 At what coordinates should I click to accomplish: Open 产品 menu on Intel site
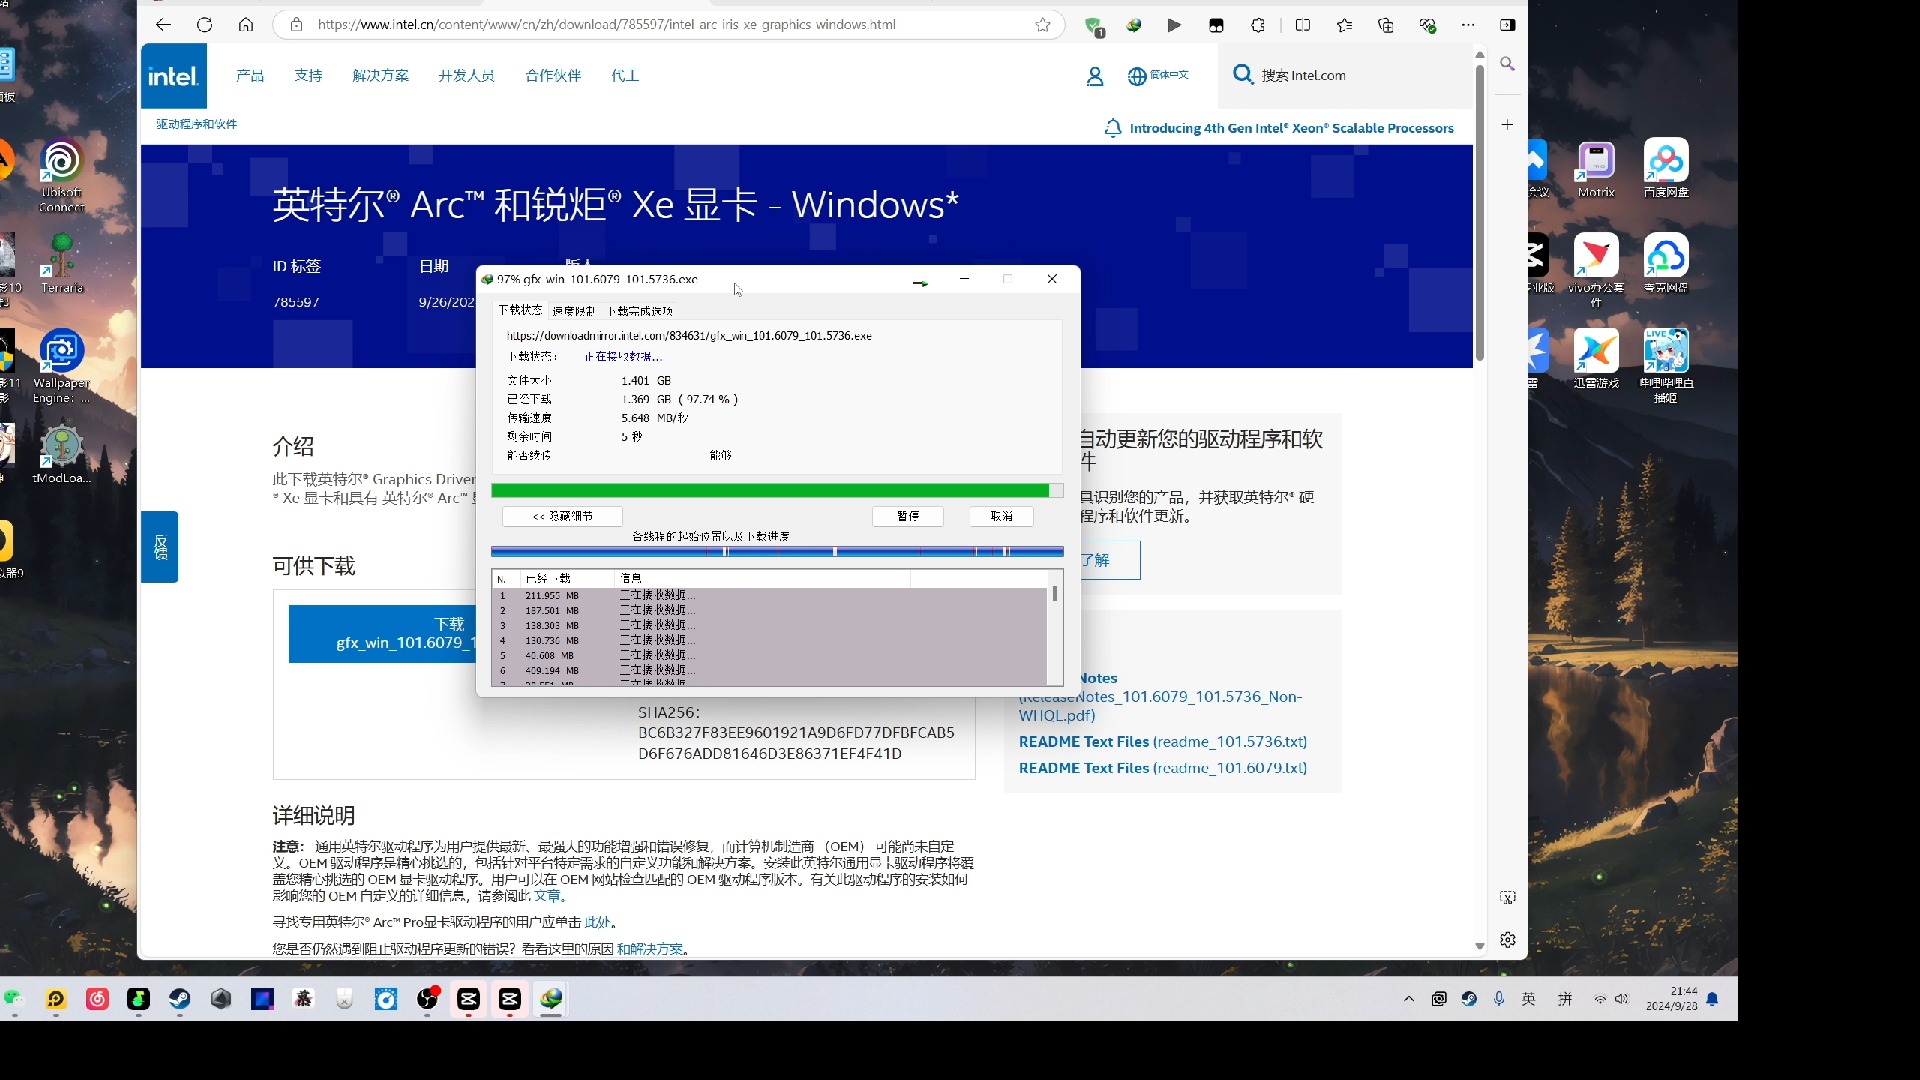click(250, 76)
